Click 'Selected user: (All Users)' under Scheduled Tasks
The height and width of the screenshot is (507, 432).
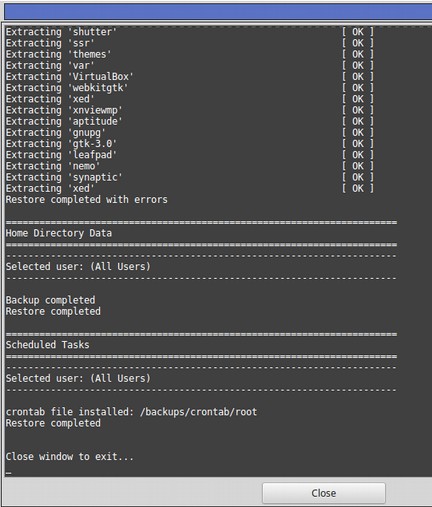point(78,378)
